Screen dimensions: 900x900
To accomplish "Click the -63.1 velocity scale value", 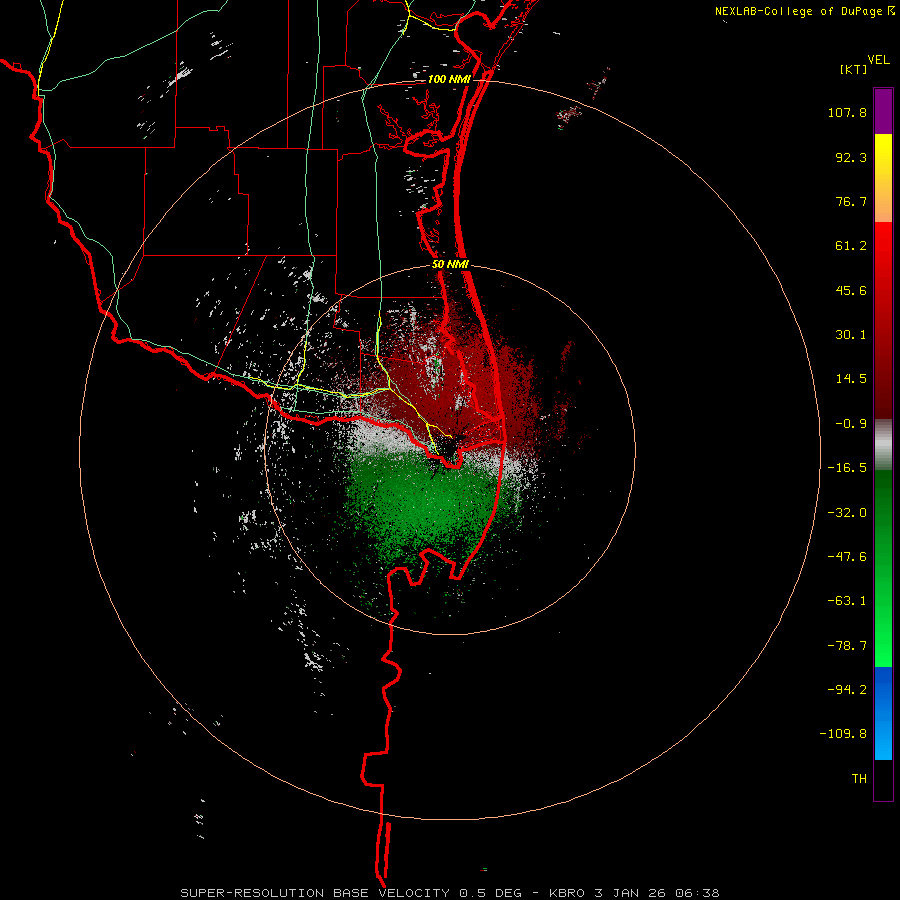I will coord(847,601).
